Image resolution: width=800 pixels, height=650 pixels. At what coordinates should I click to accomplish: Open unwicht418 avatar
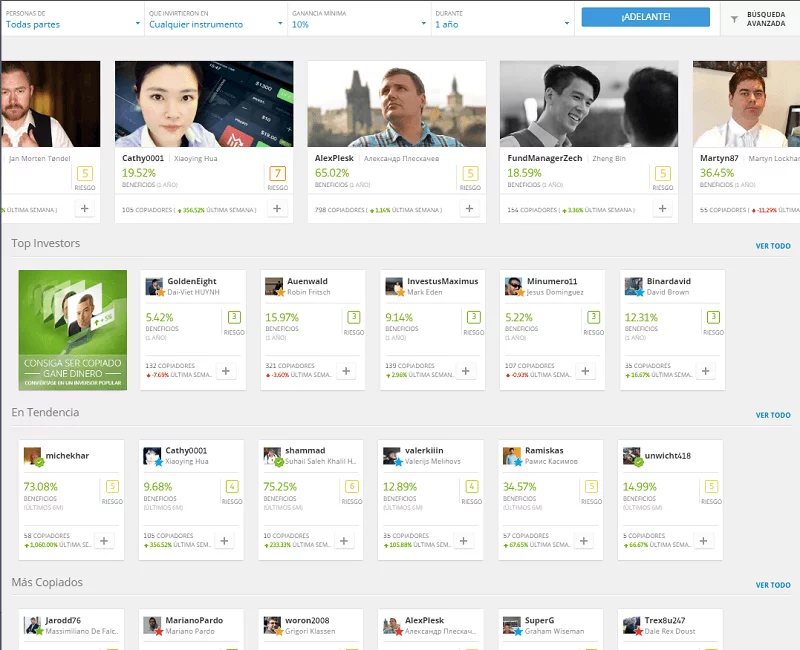pyautogui.click(x=632, y=456)
